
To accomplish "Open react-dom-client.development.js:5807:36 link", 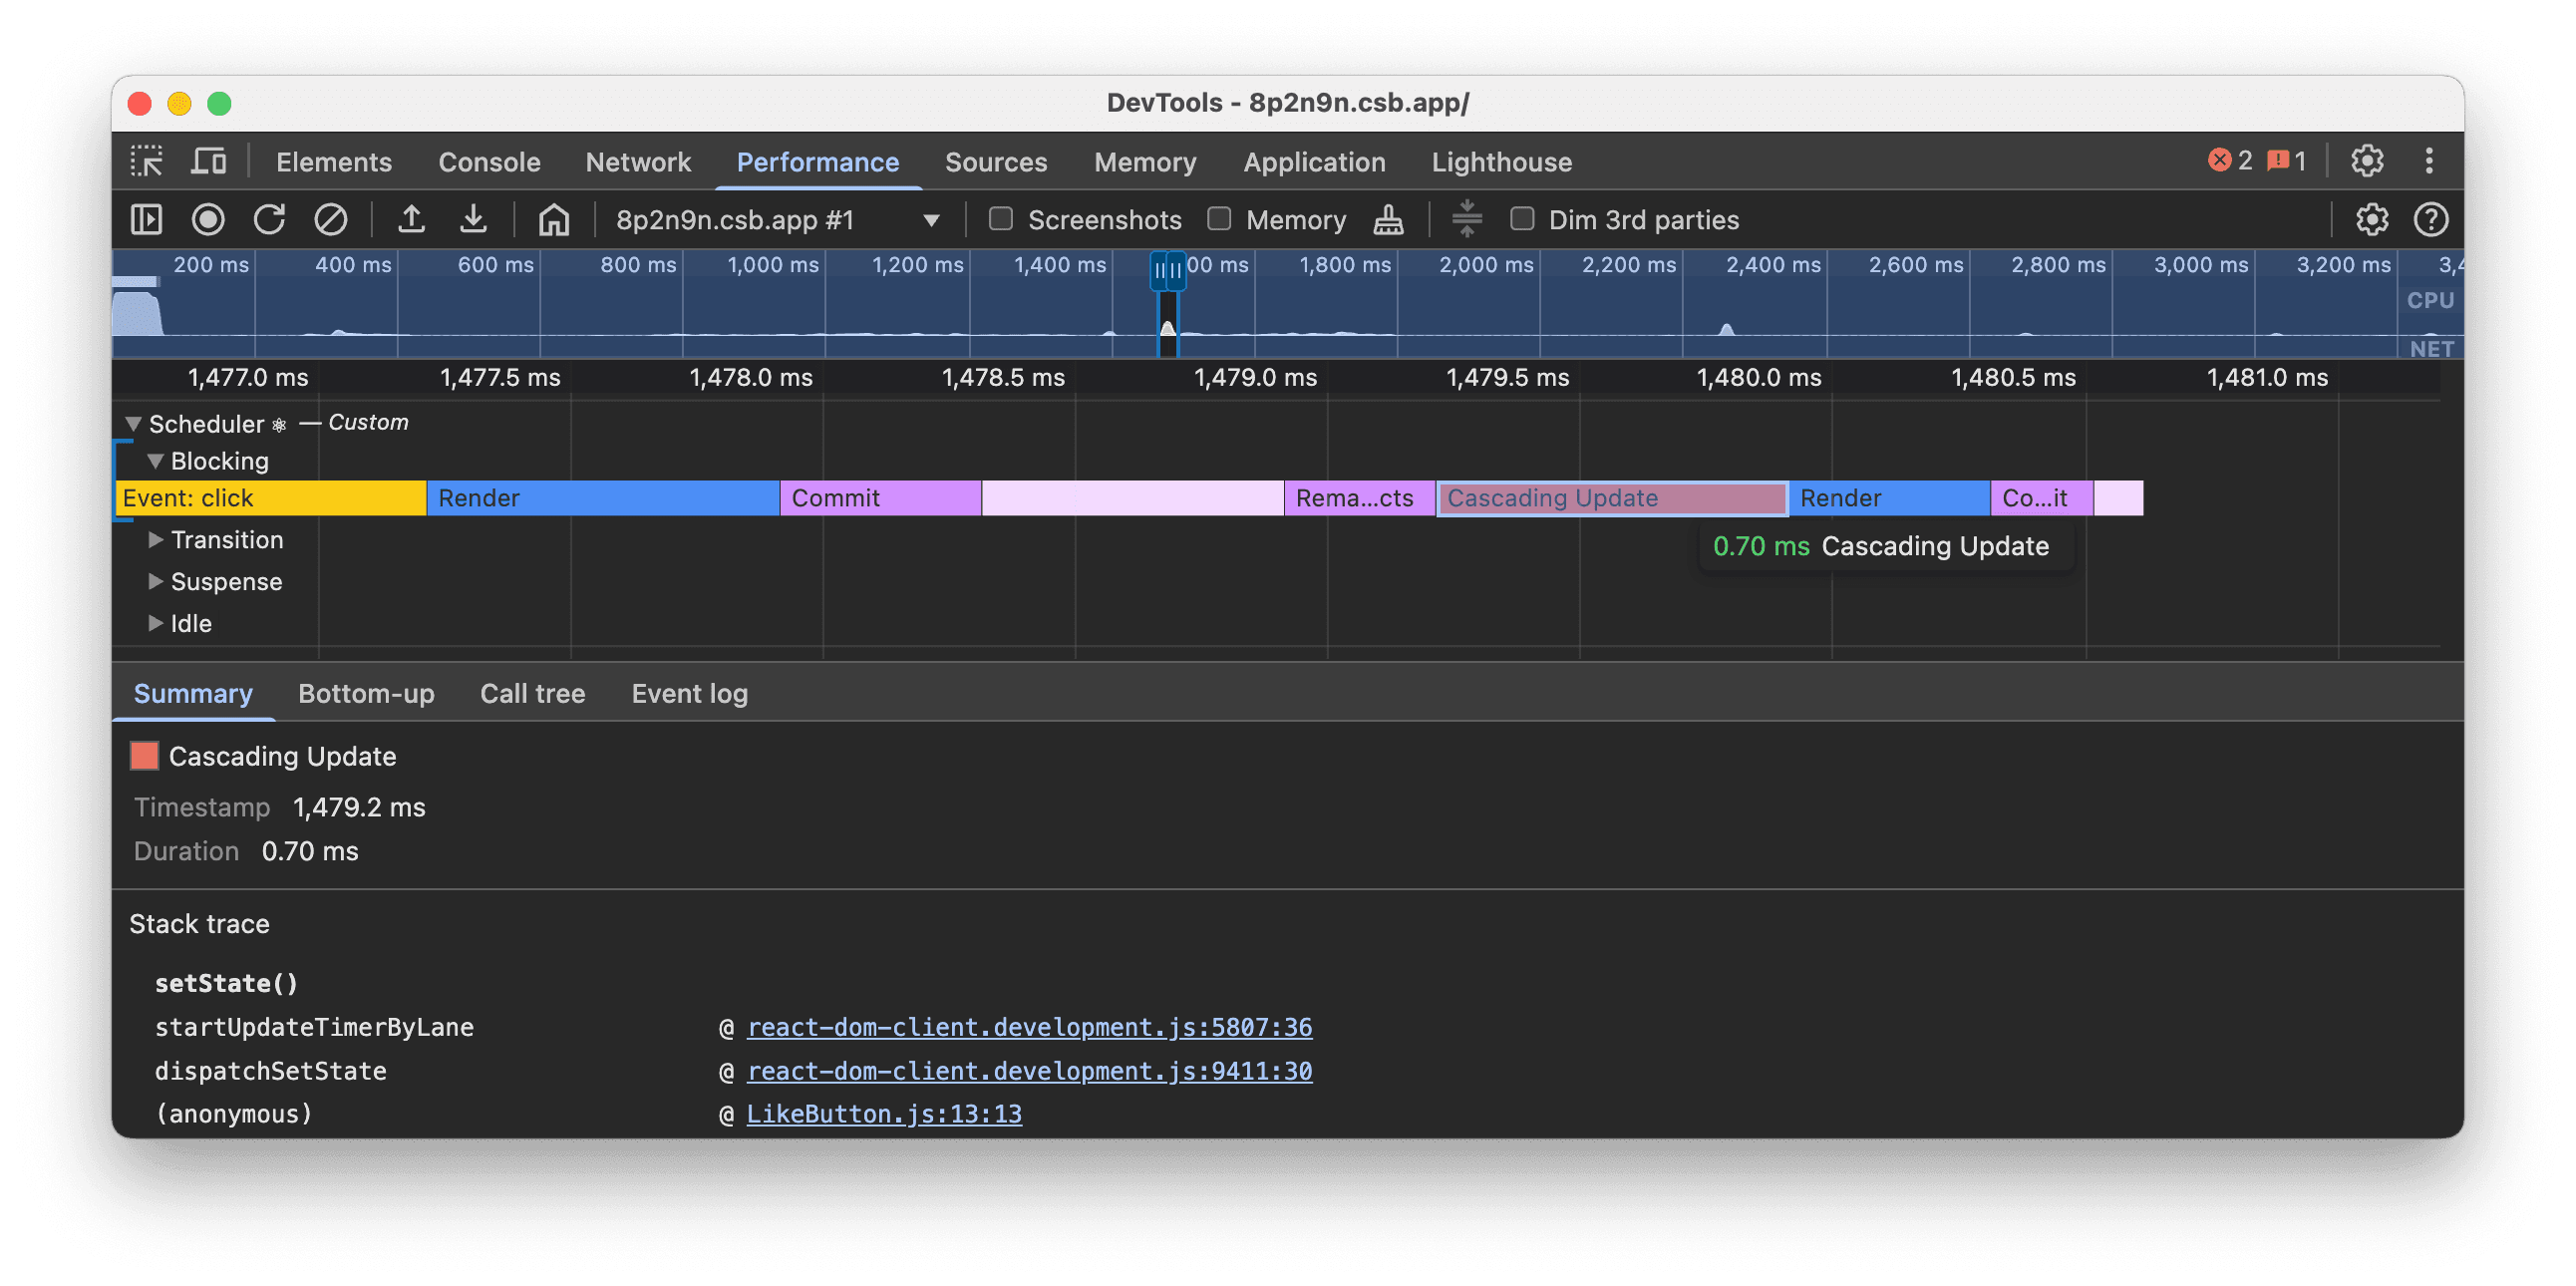I will (x=1029, y=1027).
